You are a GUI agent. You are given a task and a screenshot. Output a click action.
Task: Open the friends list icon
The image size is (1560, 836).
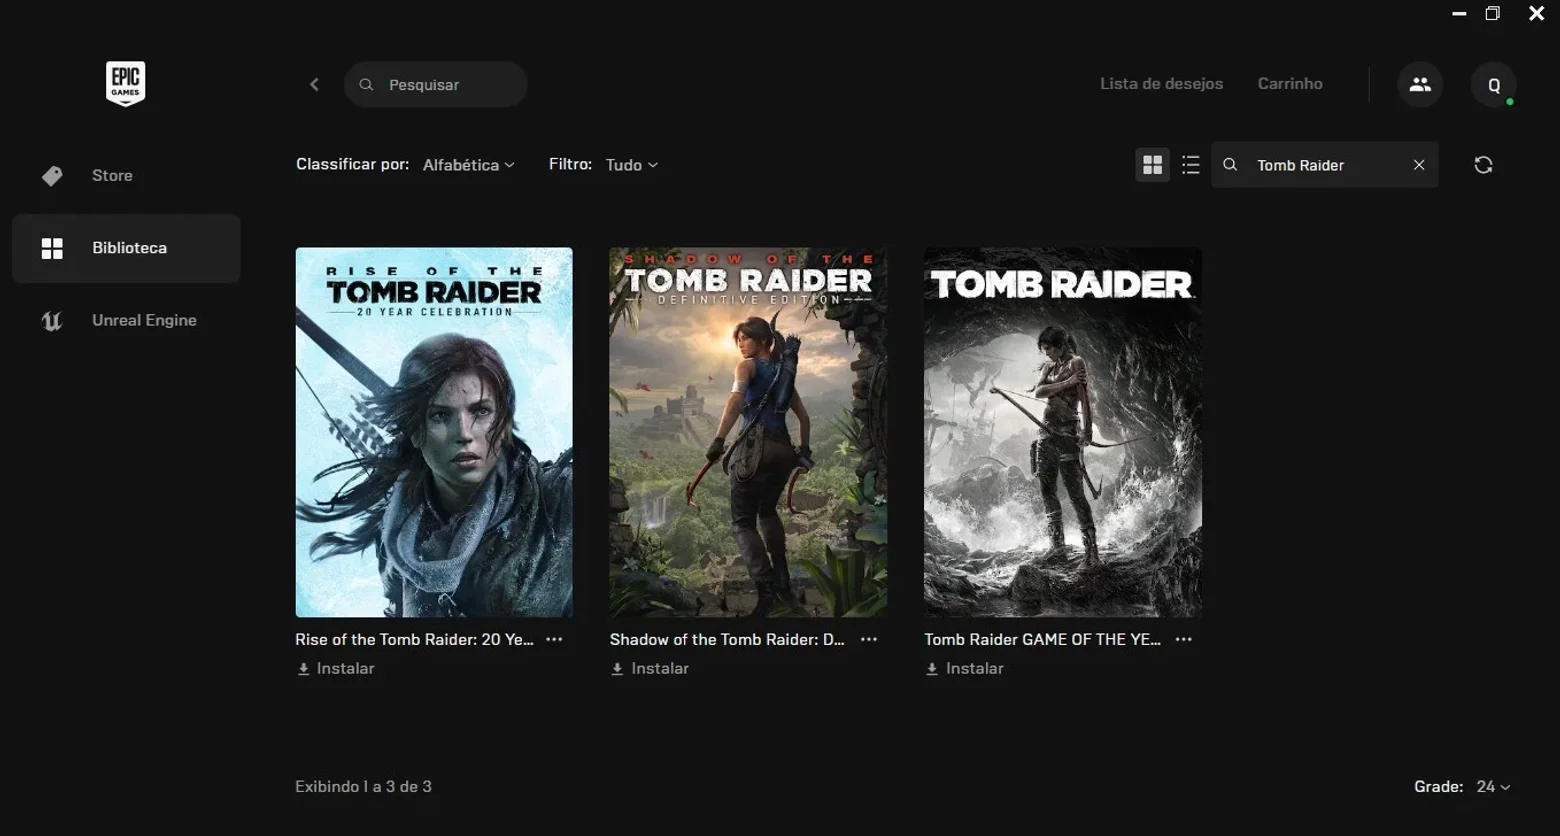[x=1420, y=85]
